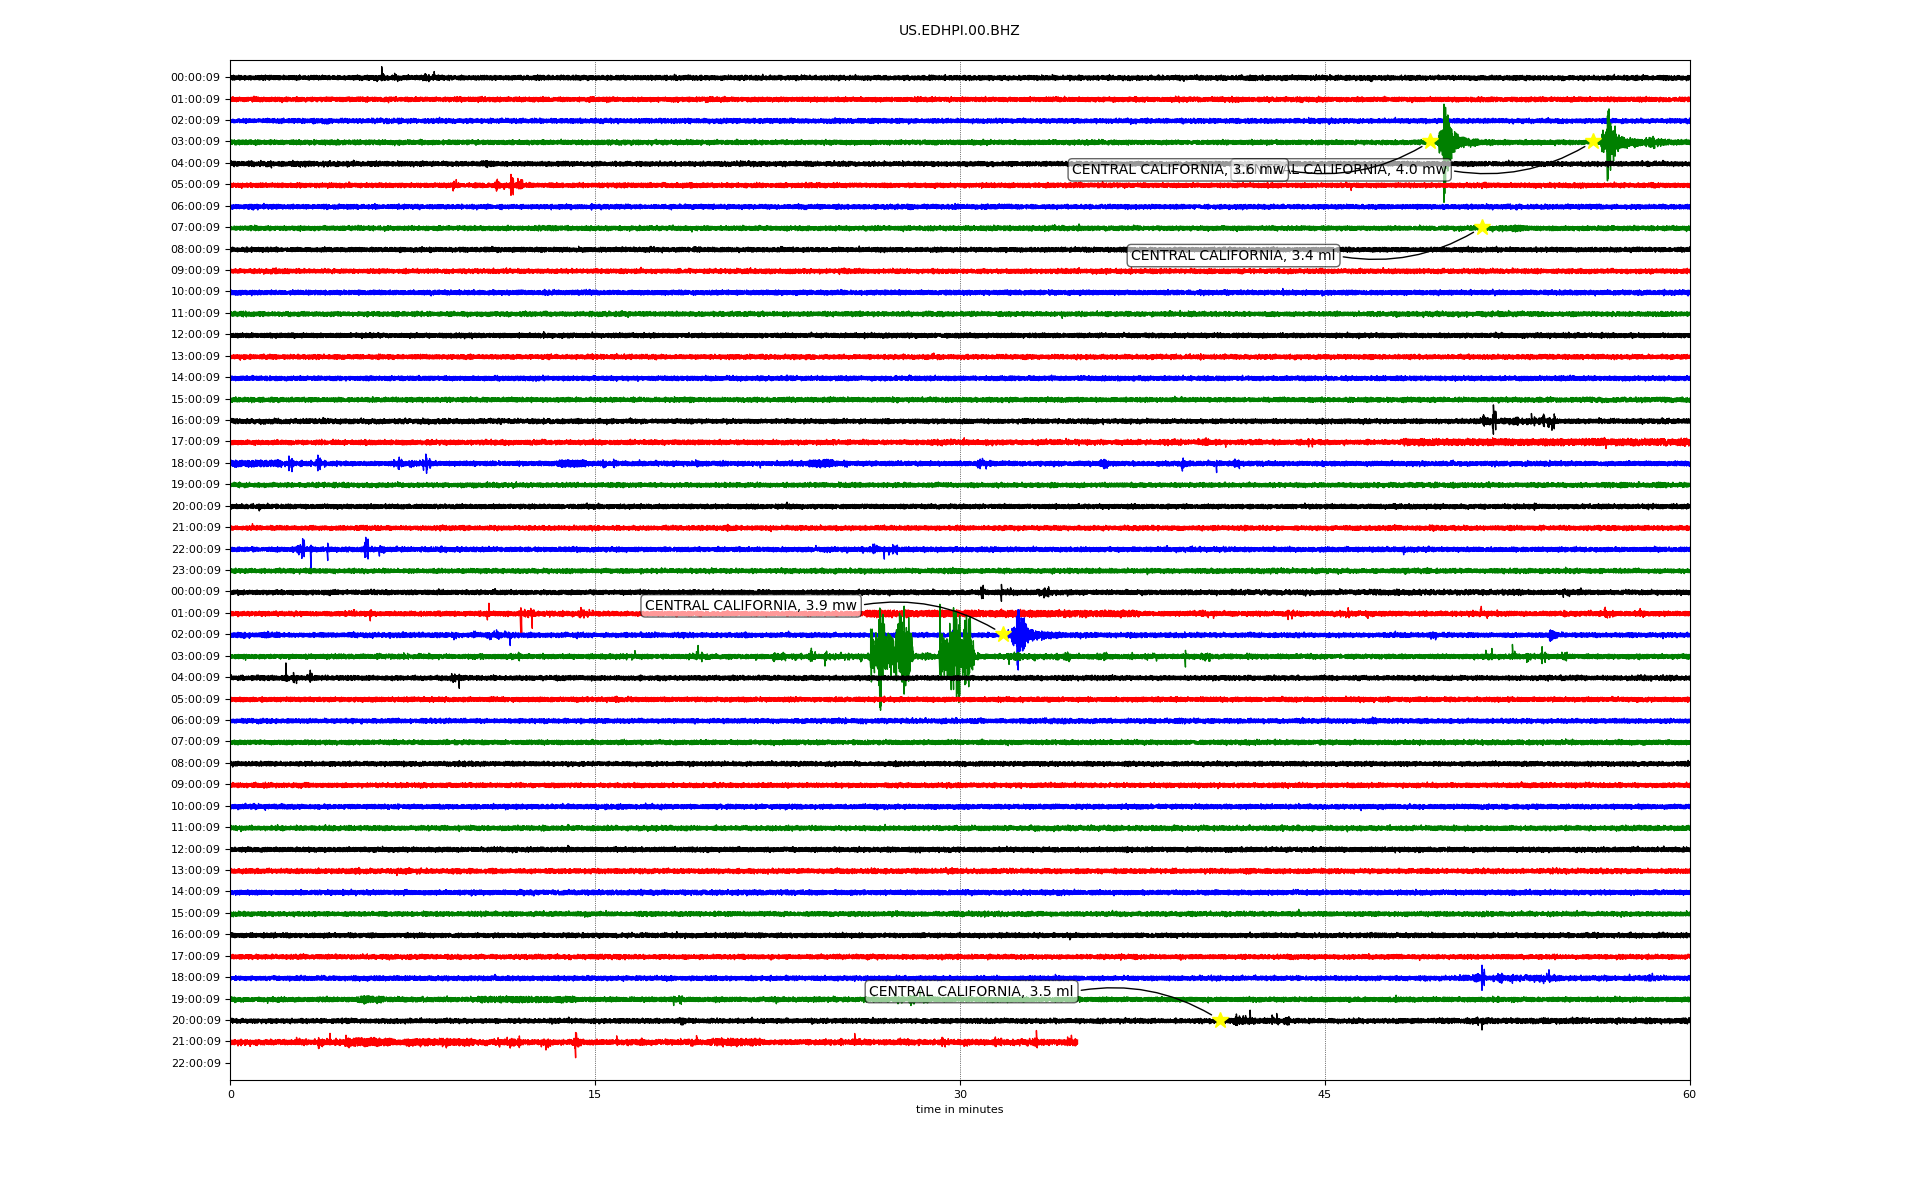1920x1200 pixels.
Task: Select the 'CENTRAL CALIFORNIA, 3.5 ml' annotation box
Action: point(970,992)
